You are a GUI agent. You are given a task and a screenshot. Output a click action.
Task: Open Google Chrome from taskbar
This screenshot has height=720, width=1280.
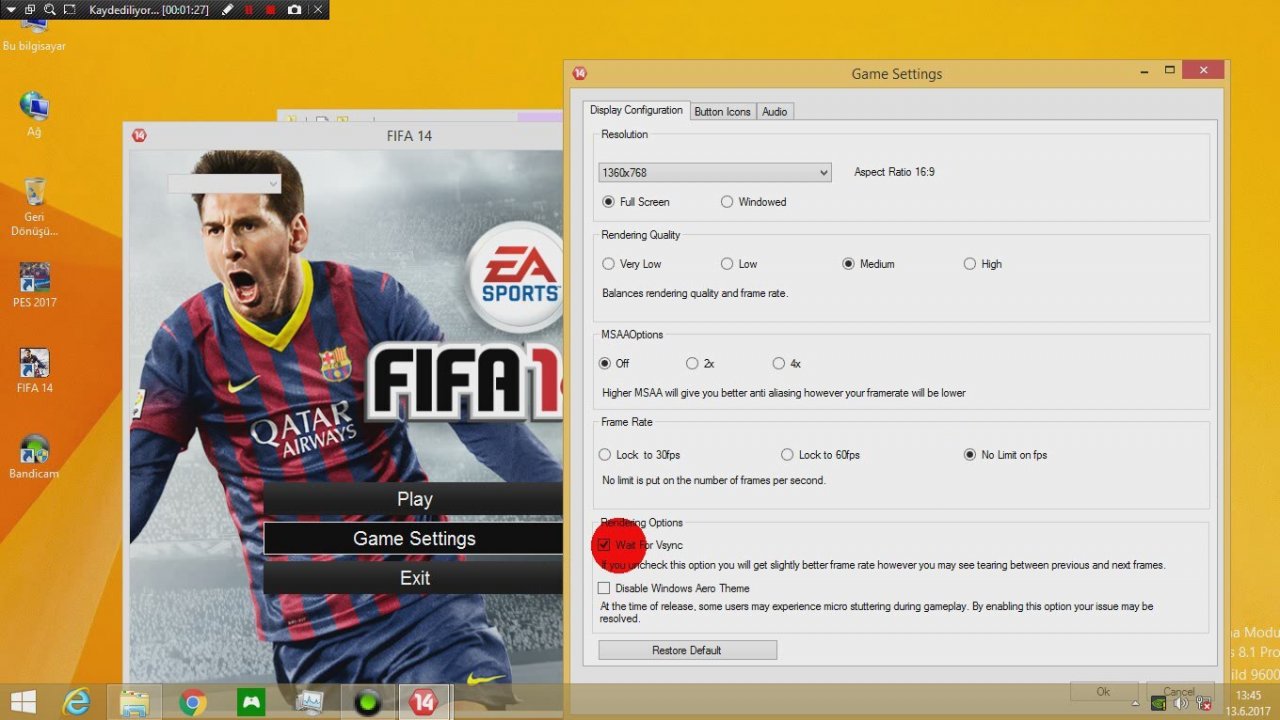[193, 702]
